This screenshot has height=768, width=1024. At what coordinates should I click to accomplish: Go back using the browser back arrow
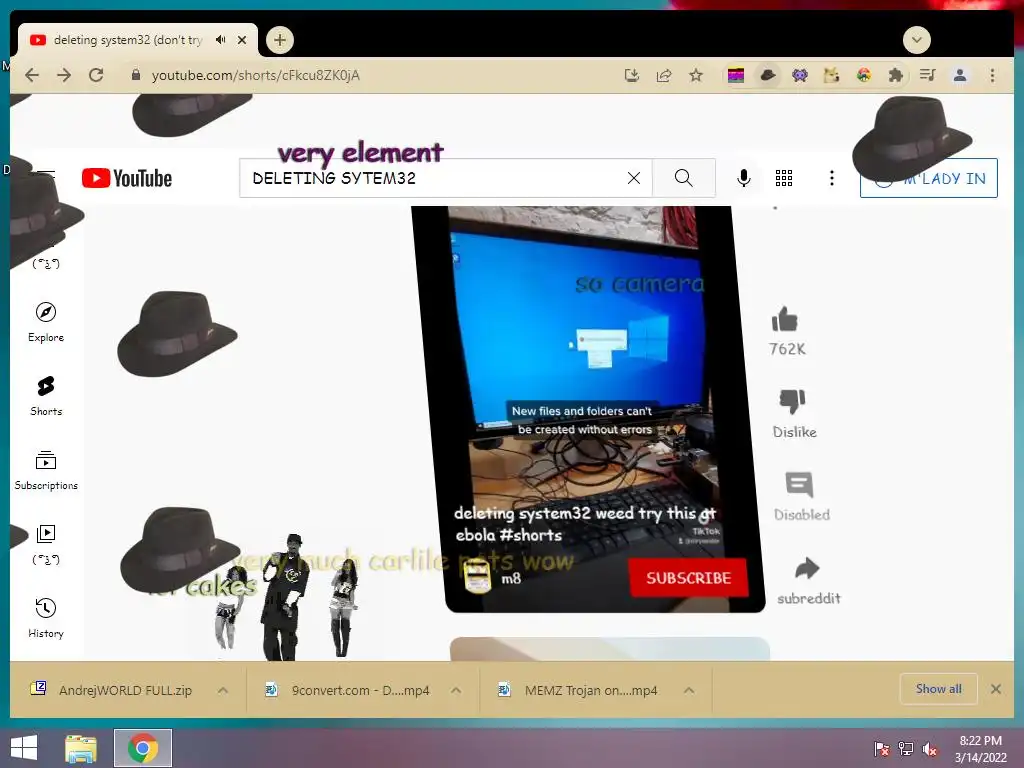(31, 75)
